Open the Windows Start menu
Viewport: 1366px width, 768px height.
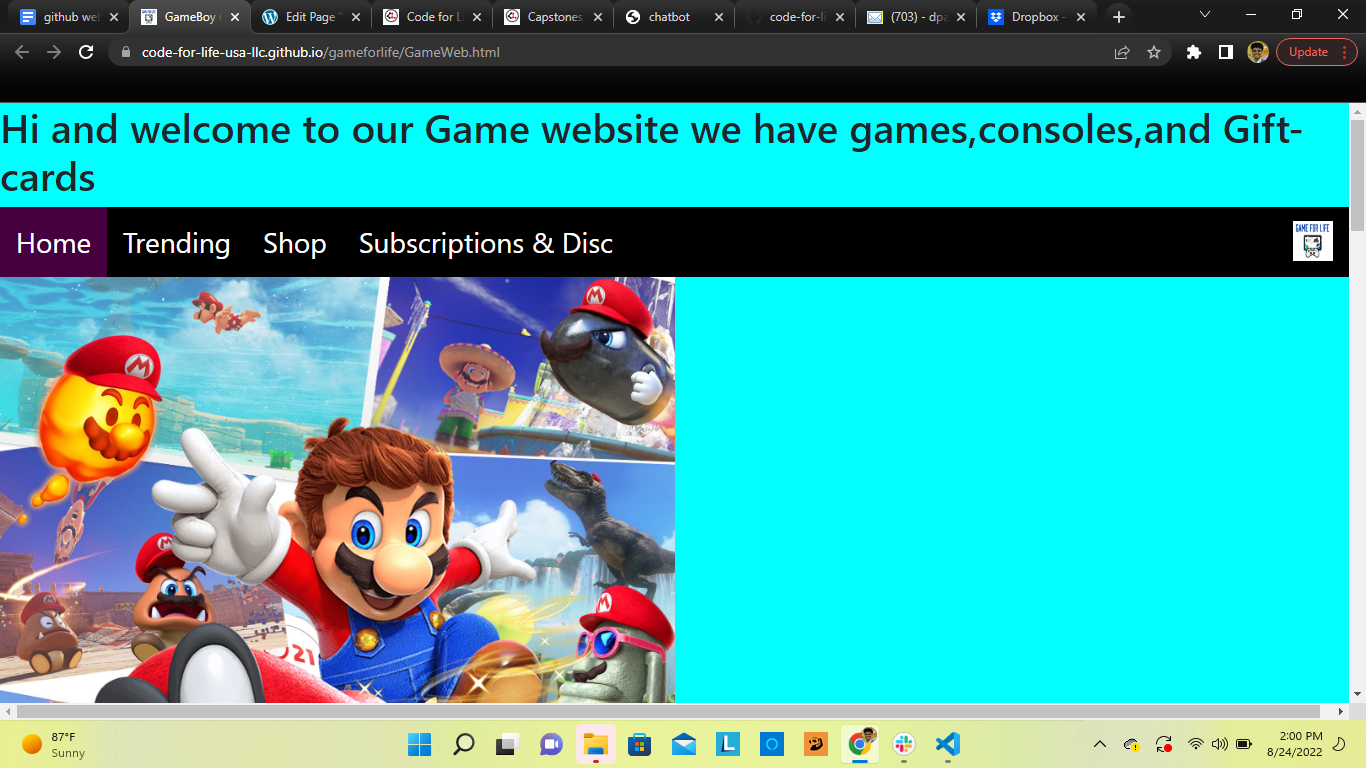pos(419,744)
